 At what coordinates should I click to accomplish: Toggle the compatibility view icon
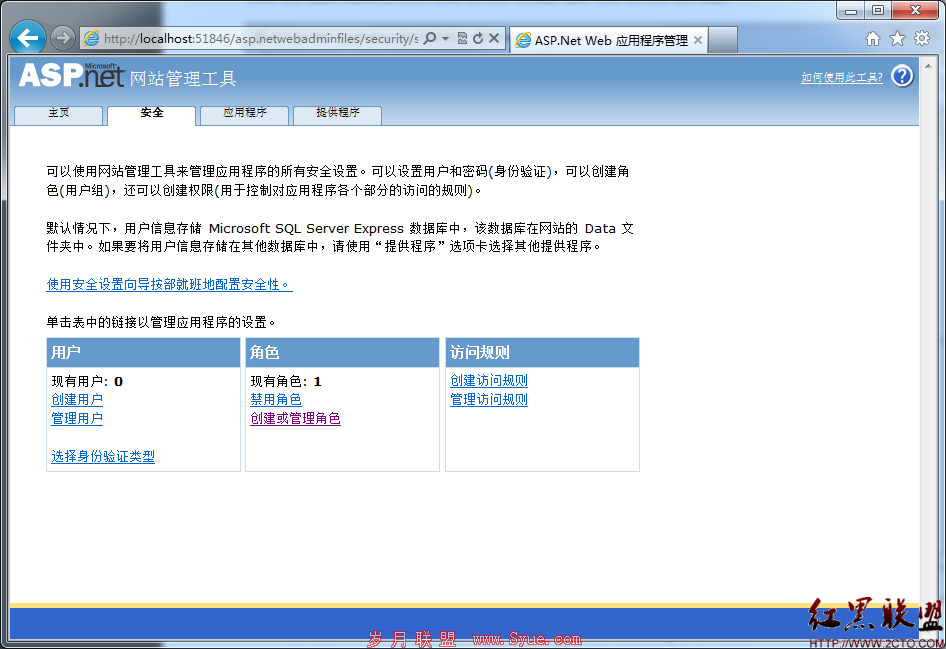point(462,38)
